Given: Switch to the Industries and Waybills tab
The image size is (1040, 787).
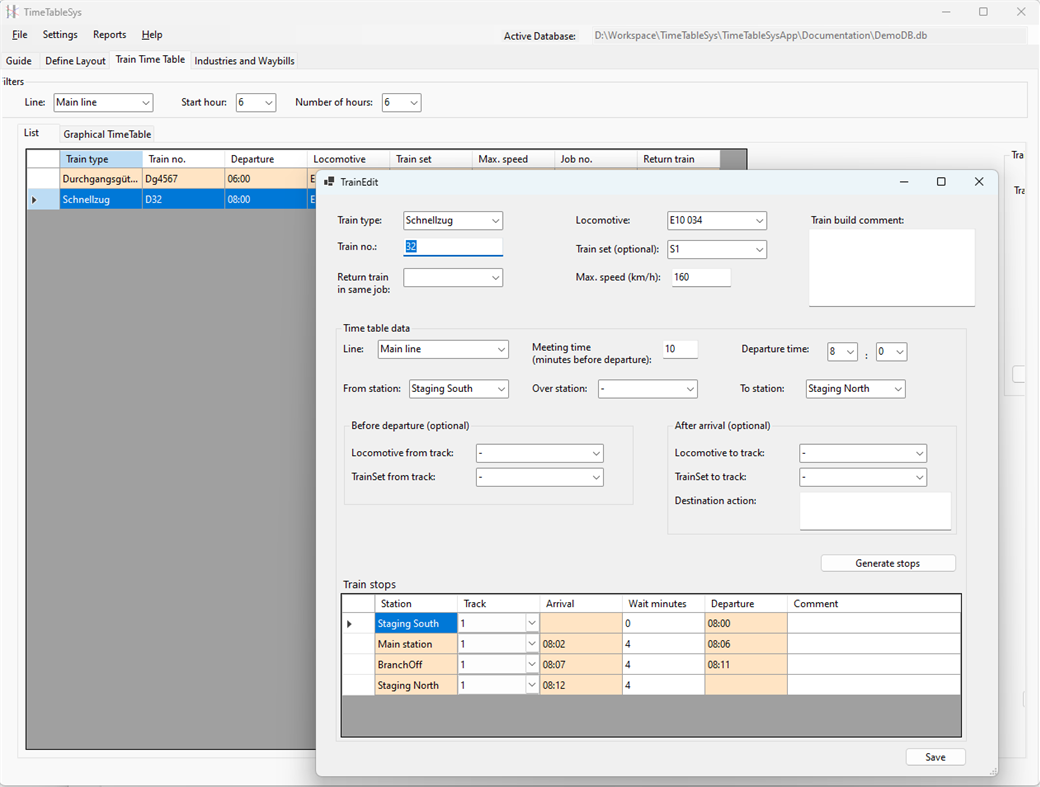Looking at the screenshot, I should point(244,60).
